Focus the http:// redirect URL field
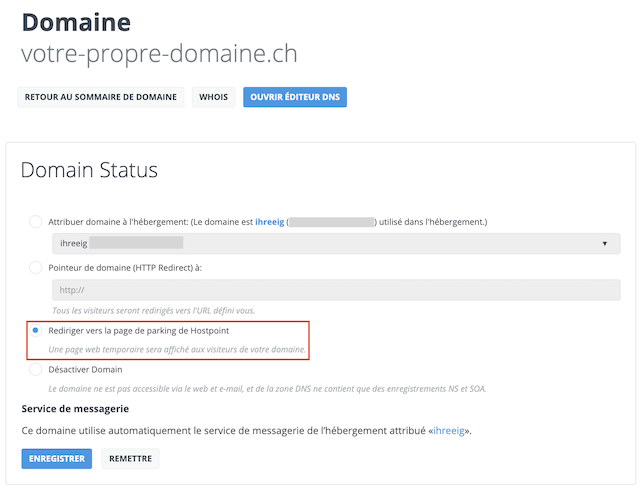This screenshot has width=640, height=490. [336, 290]
